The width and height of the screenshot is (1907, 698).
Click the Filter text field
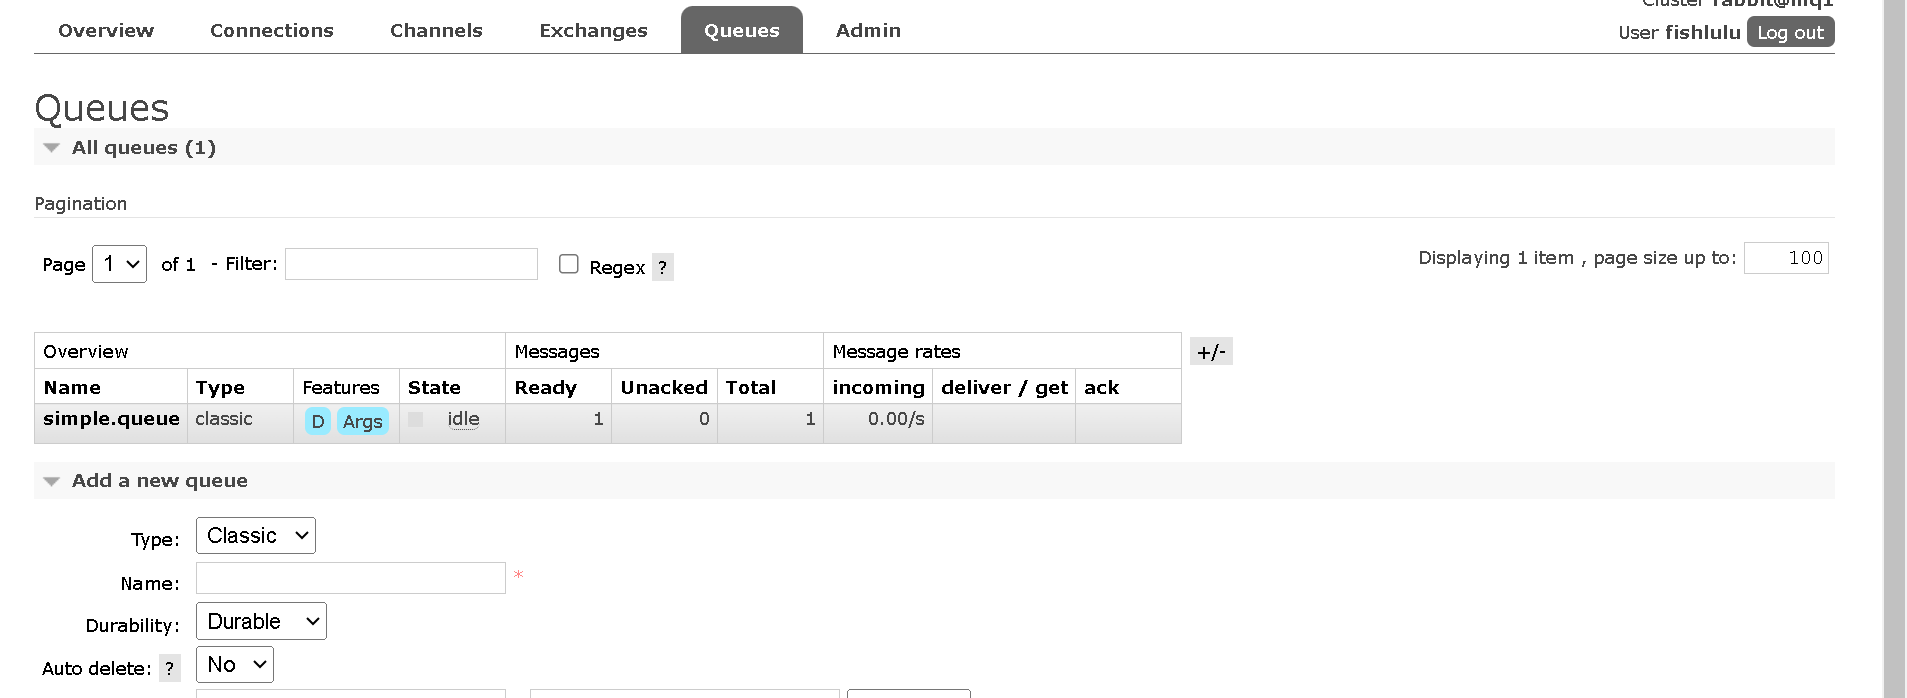tap(411, 264)
